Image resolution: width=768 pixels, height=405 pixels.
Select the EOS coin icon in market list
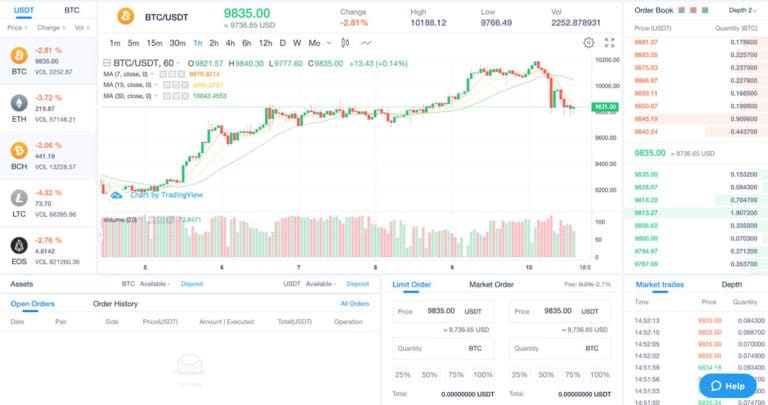19,245
